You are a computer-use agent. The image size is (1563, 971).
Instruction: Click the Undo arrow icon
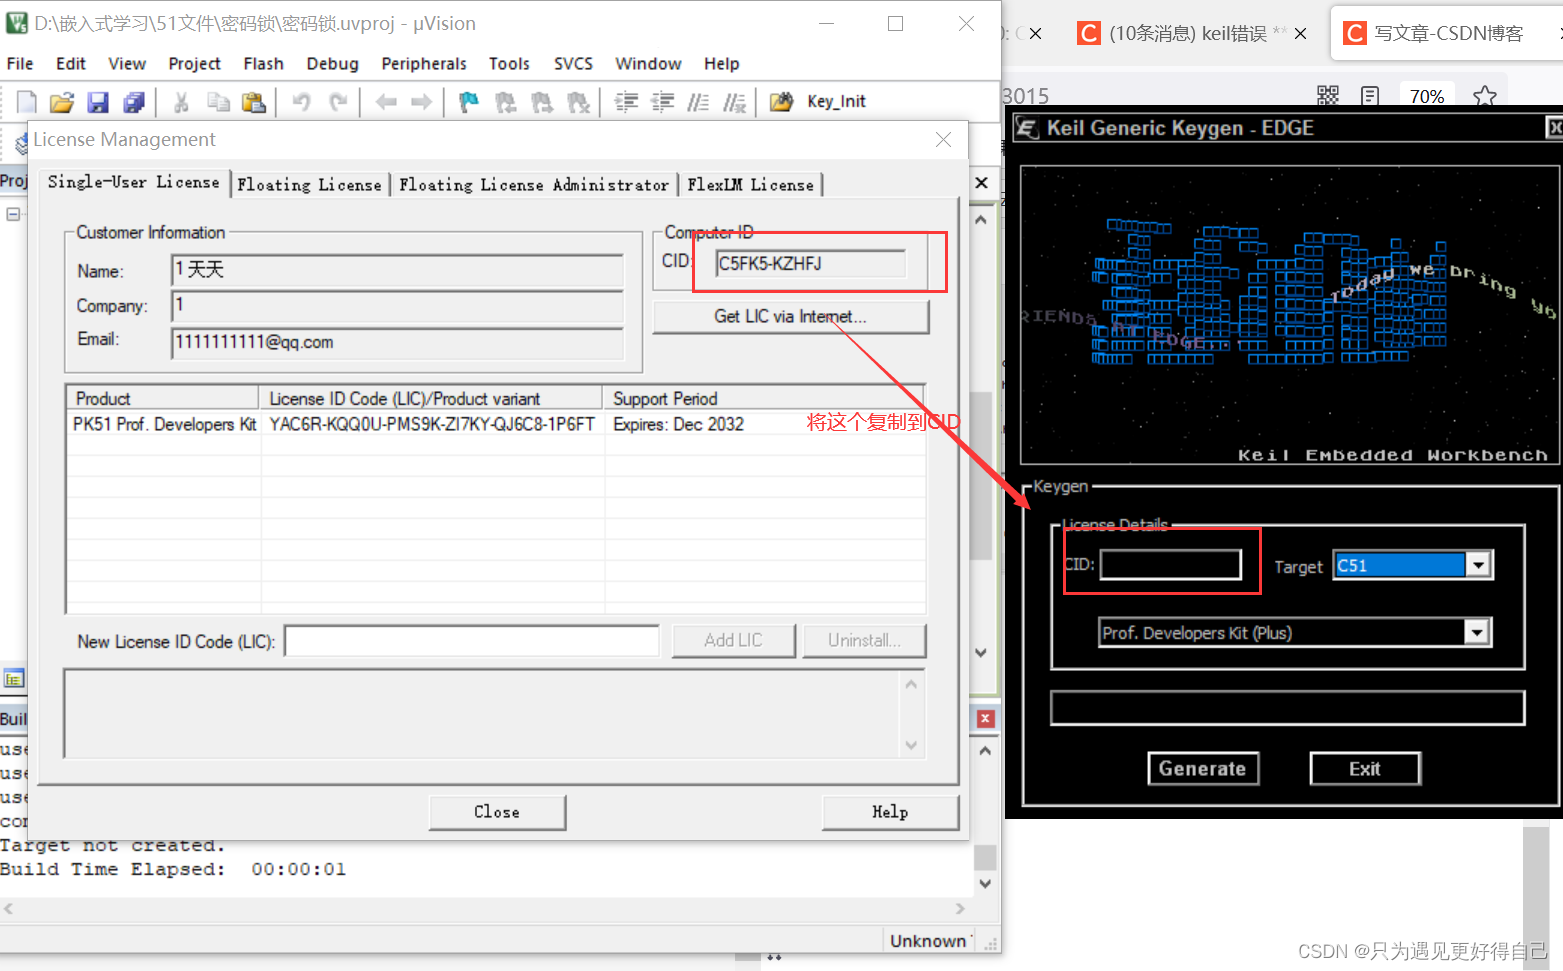click(x=301, y=102)
